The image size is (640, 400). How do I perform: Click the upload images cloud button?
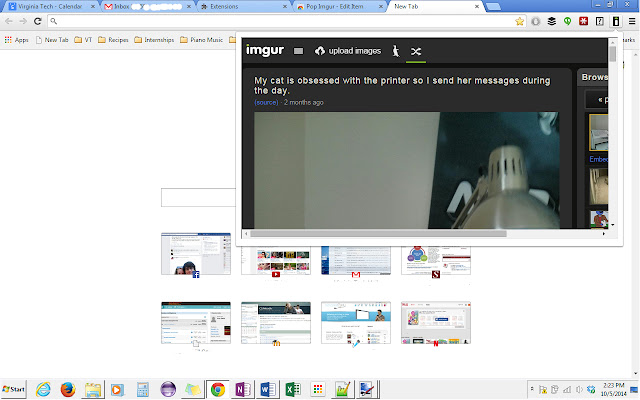348,51
